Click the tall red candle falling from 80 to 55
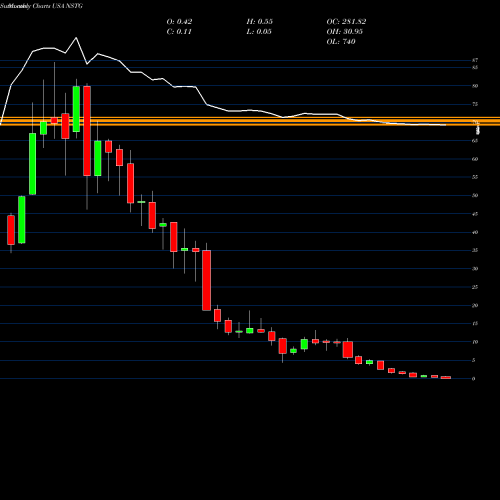Image resolution: width=500 pixels, height=500 pixels. [87, 131]
